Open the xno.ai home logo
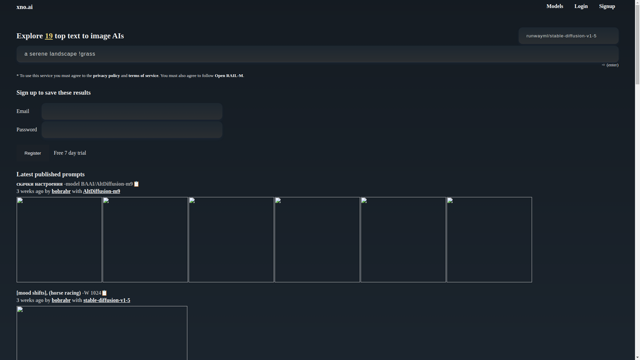The image size is (640, 360). pos(24,7)
